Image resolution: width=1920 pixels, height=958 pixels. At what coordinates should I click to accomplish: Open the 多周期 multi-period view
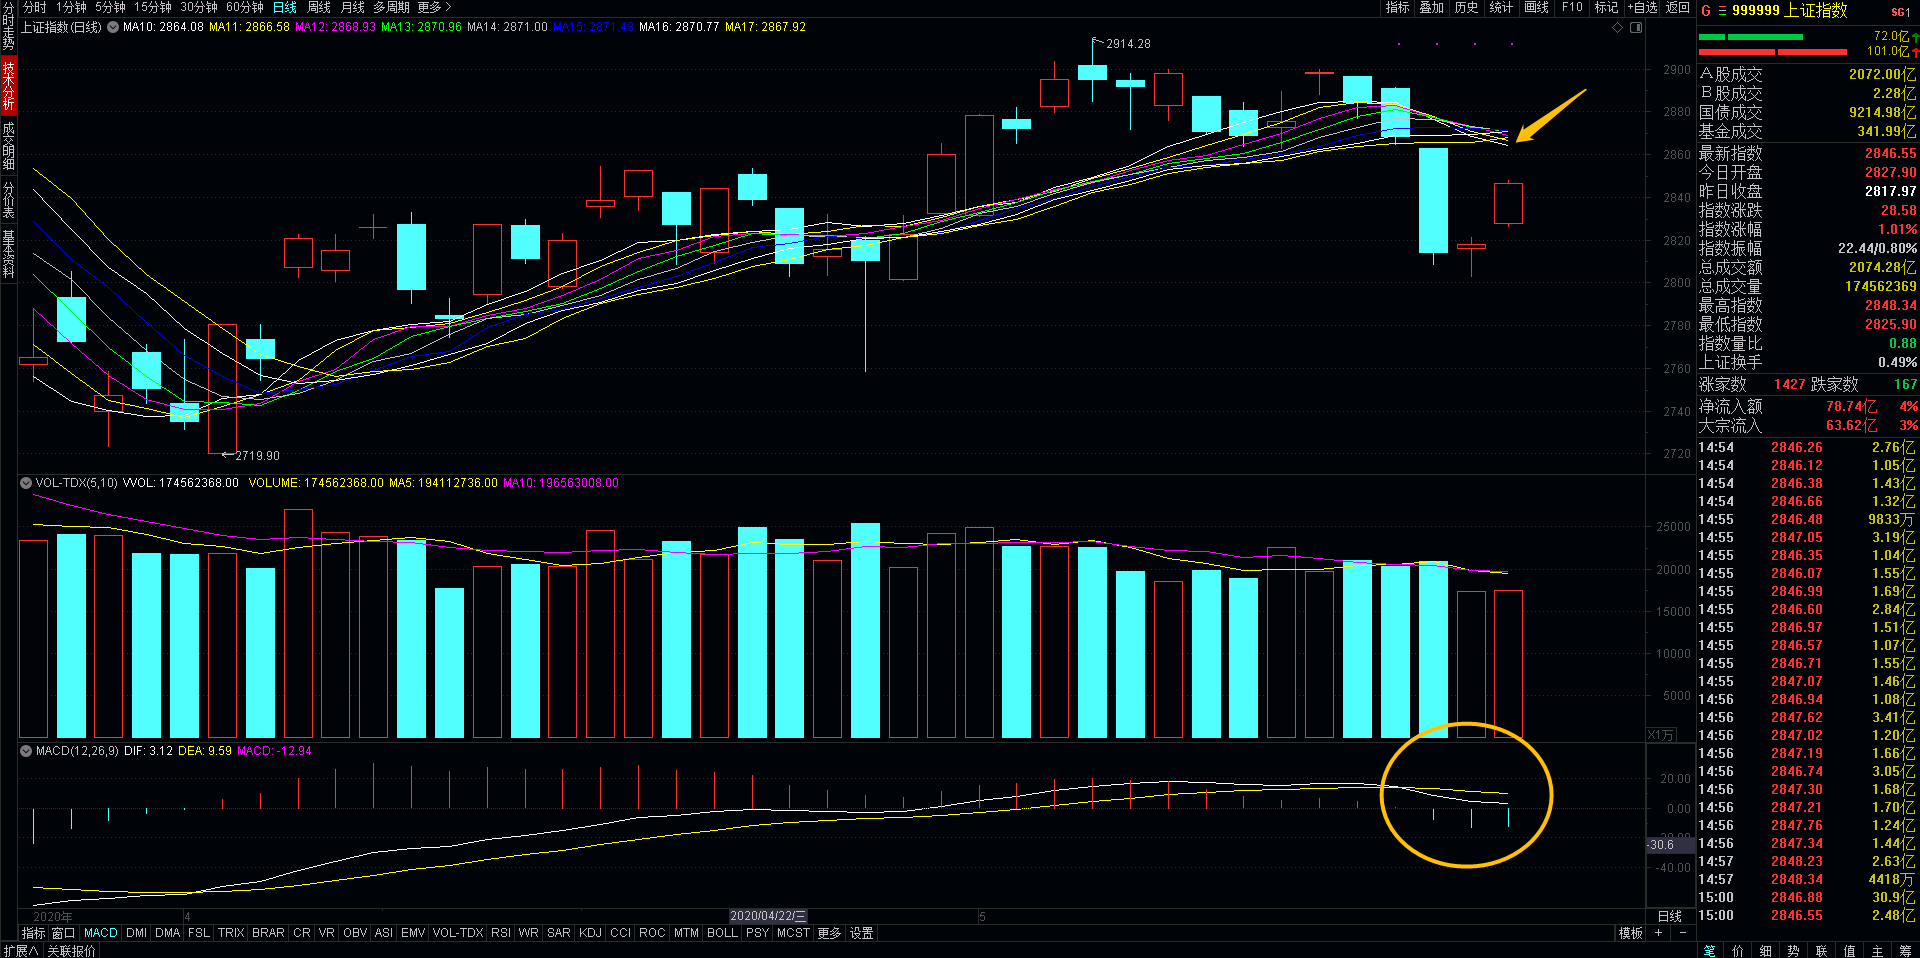point(392,7)
